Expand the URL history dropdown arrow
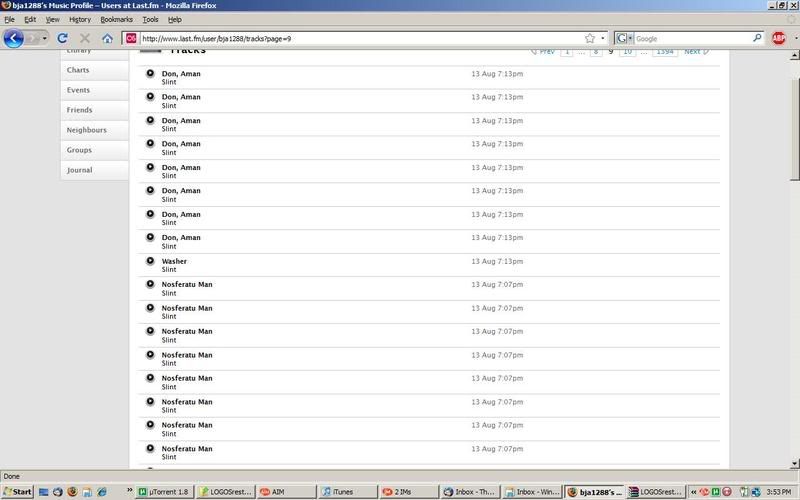Viewport: 800px width, 500px height. click(603, 38)
